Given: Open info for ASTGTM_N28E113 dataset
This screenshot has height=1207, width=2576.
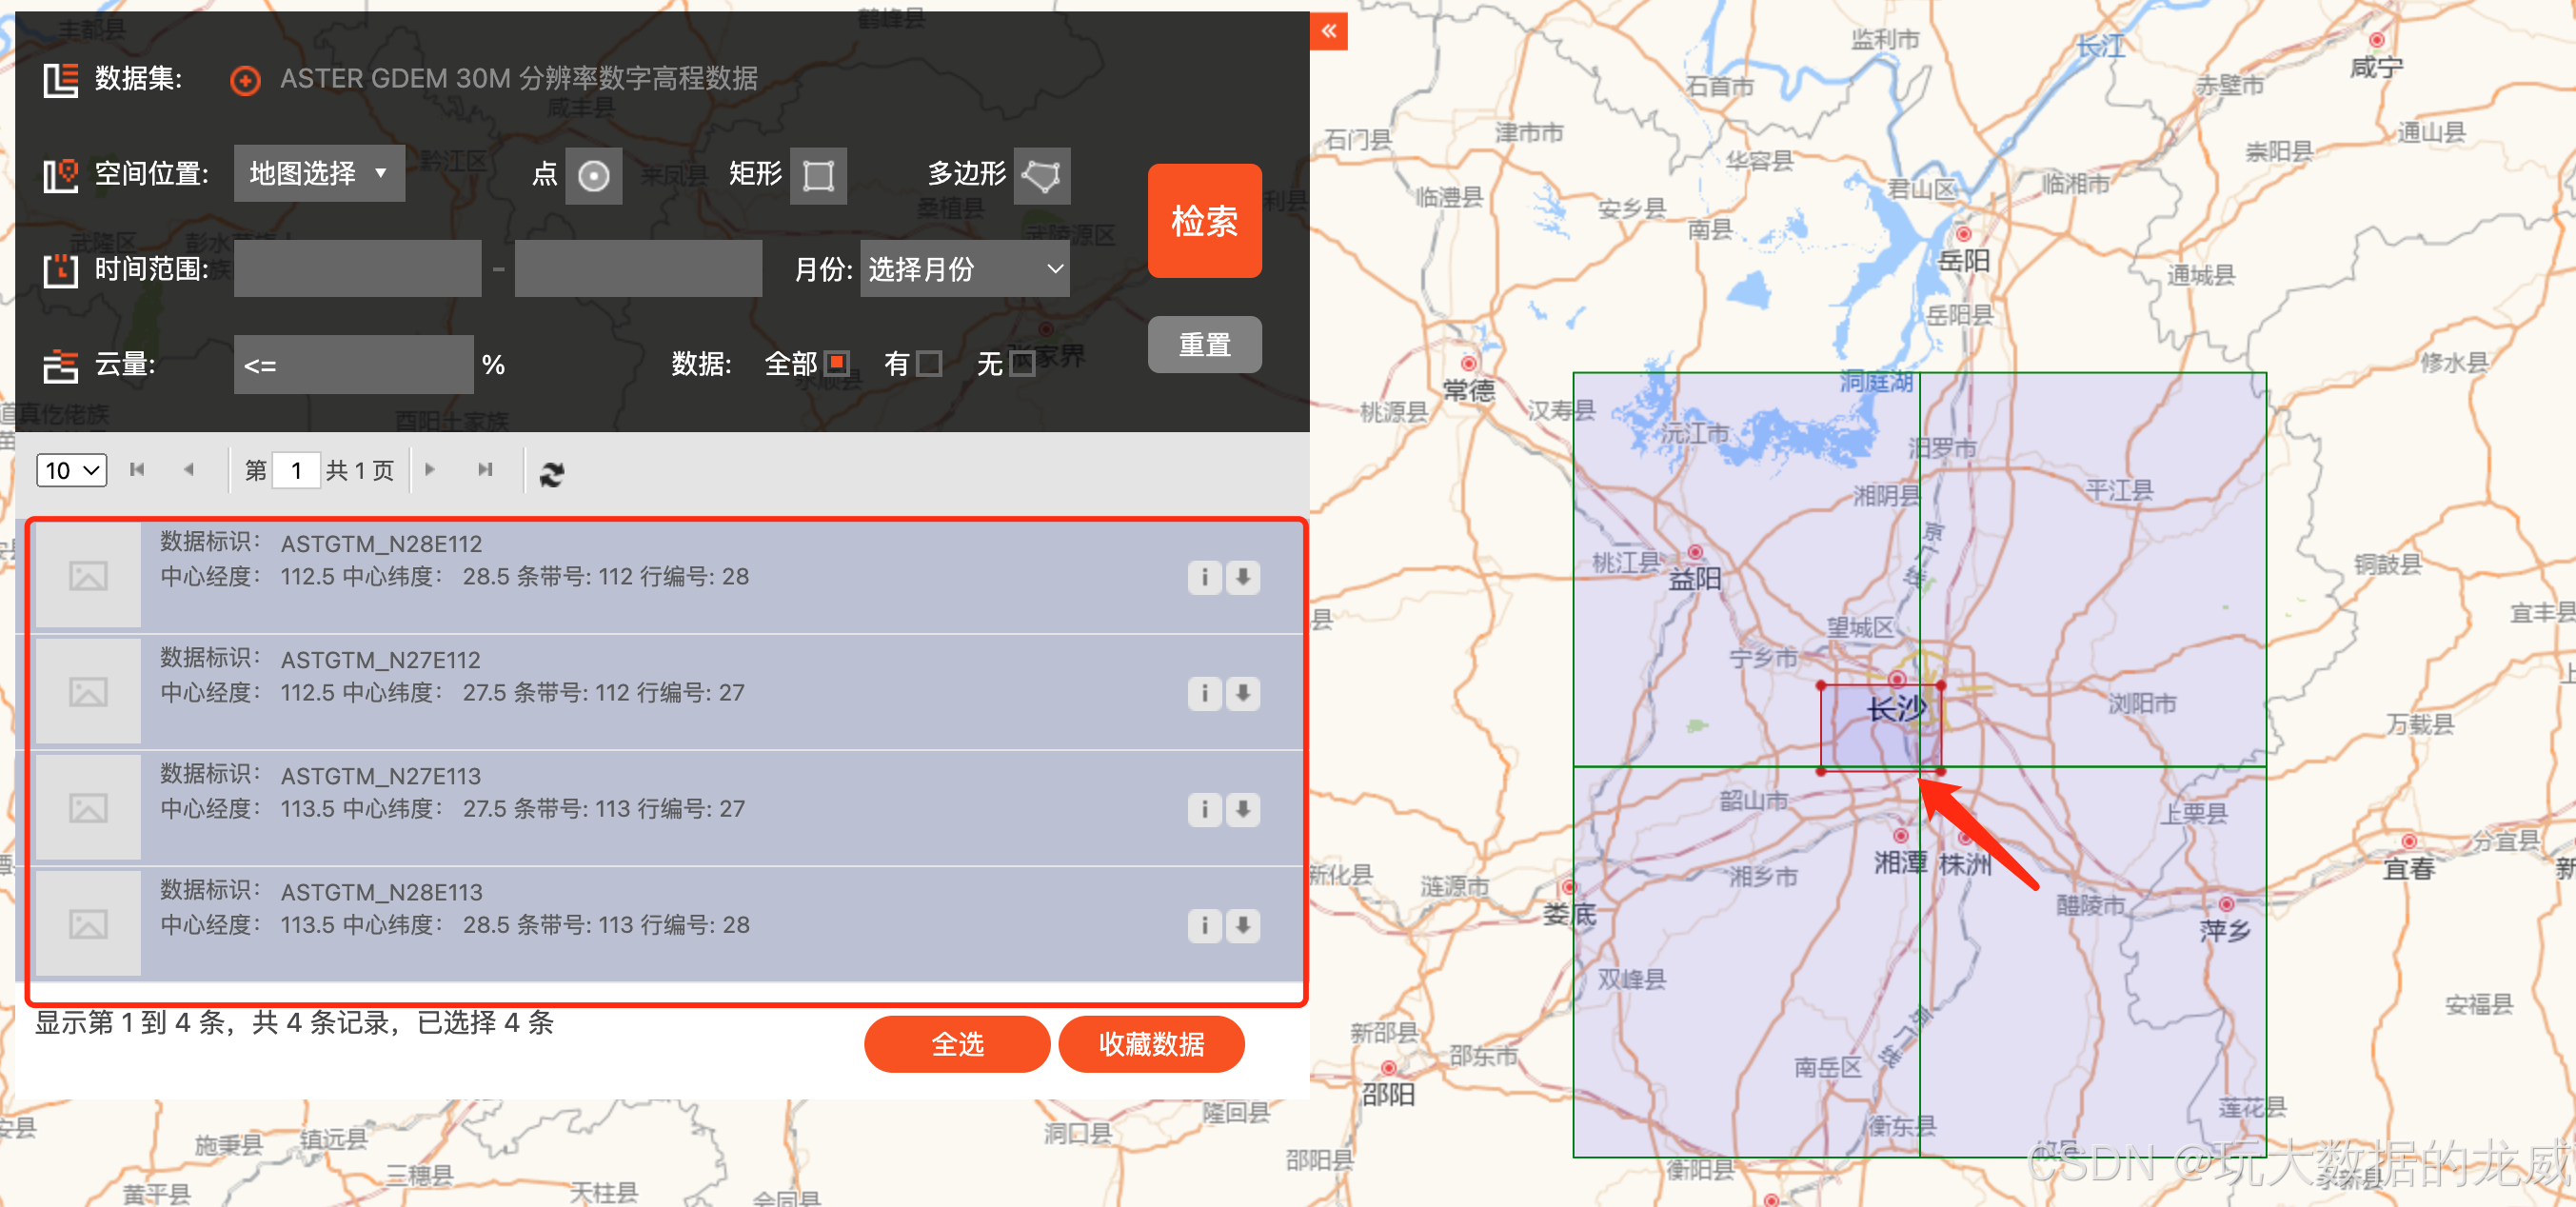Looking at the screenshot, I should click(1204, 925).
